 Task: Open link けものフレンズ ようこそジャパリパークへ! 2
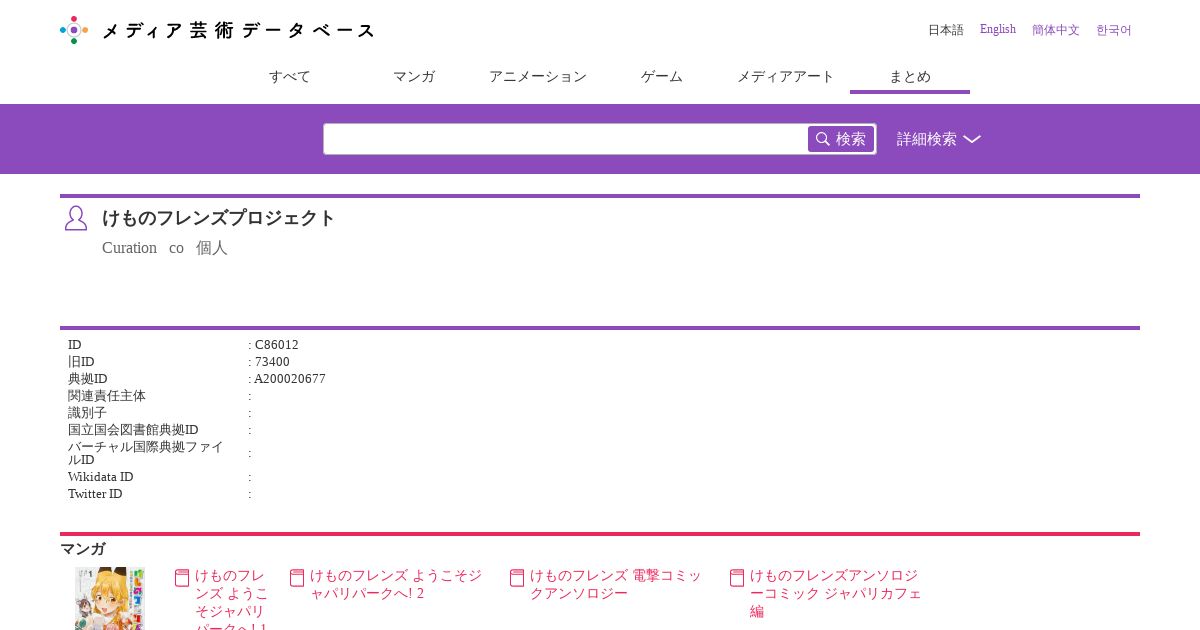(x=396, y=584)
